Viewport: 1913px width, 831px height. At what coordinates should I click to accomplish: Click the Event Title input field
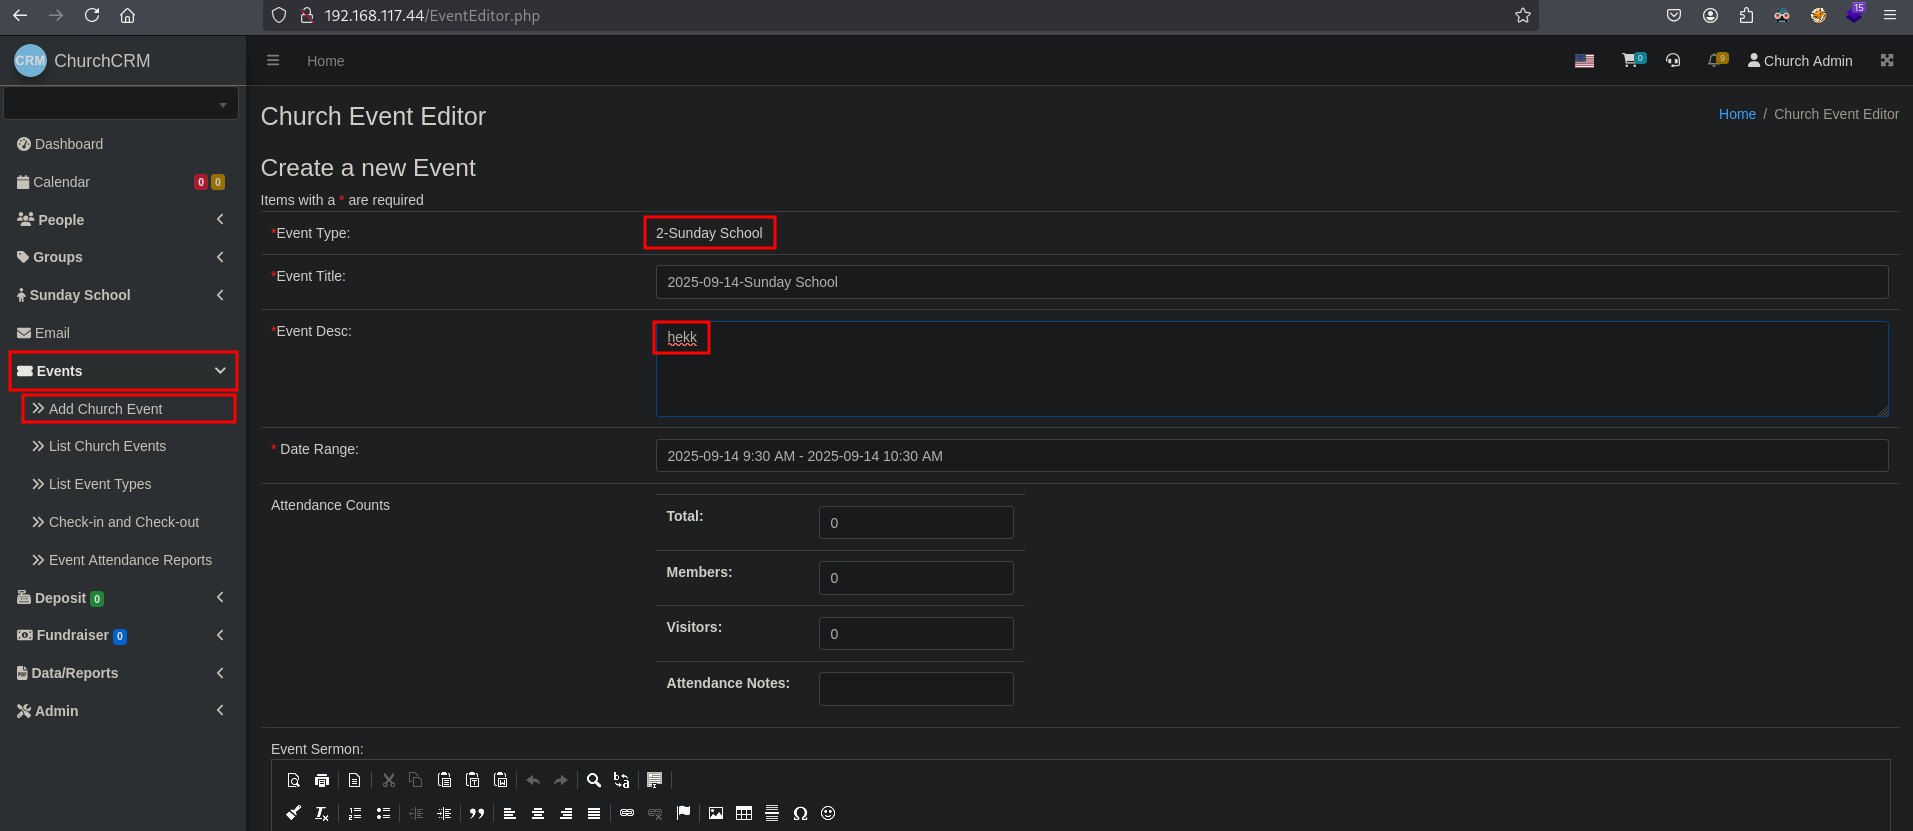[1271, 282]
